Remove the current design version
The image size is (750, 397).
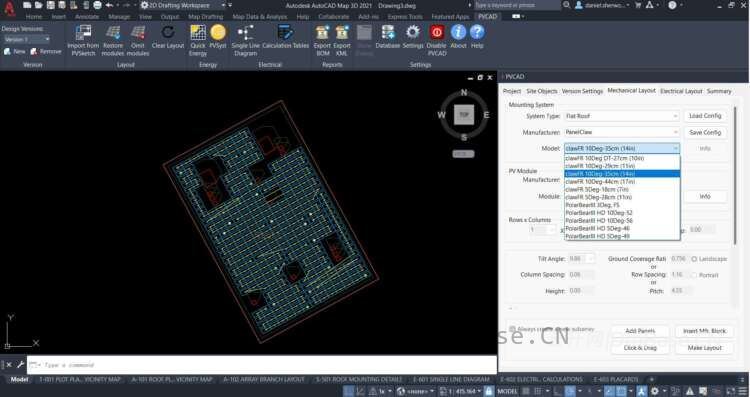coord(46,51)
